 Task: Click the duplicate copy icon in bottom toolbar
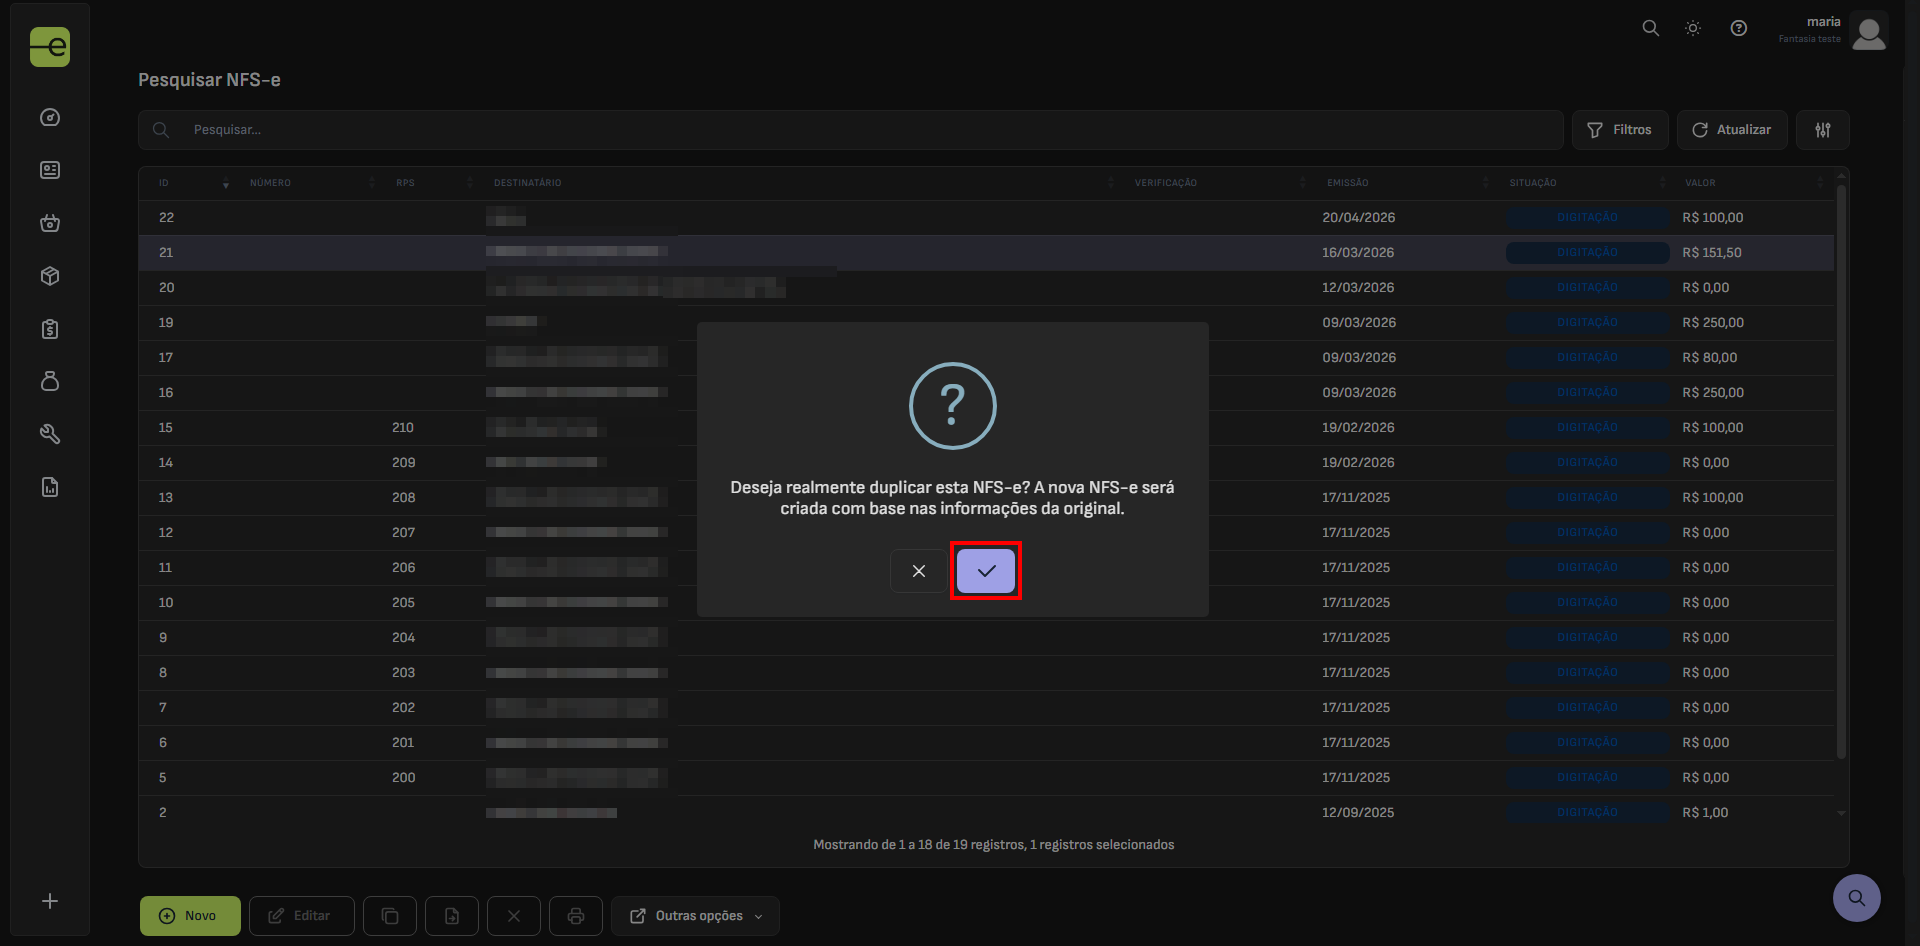point(390,916)
